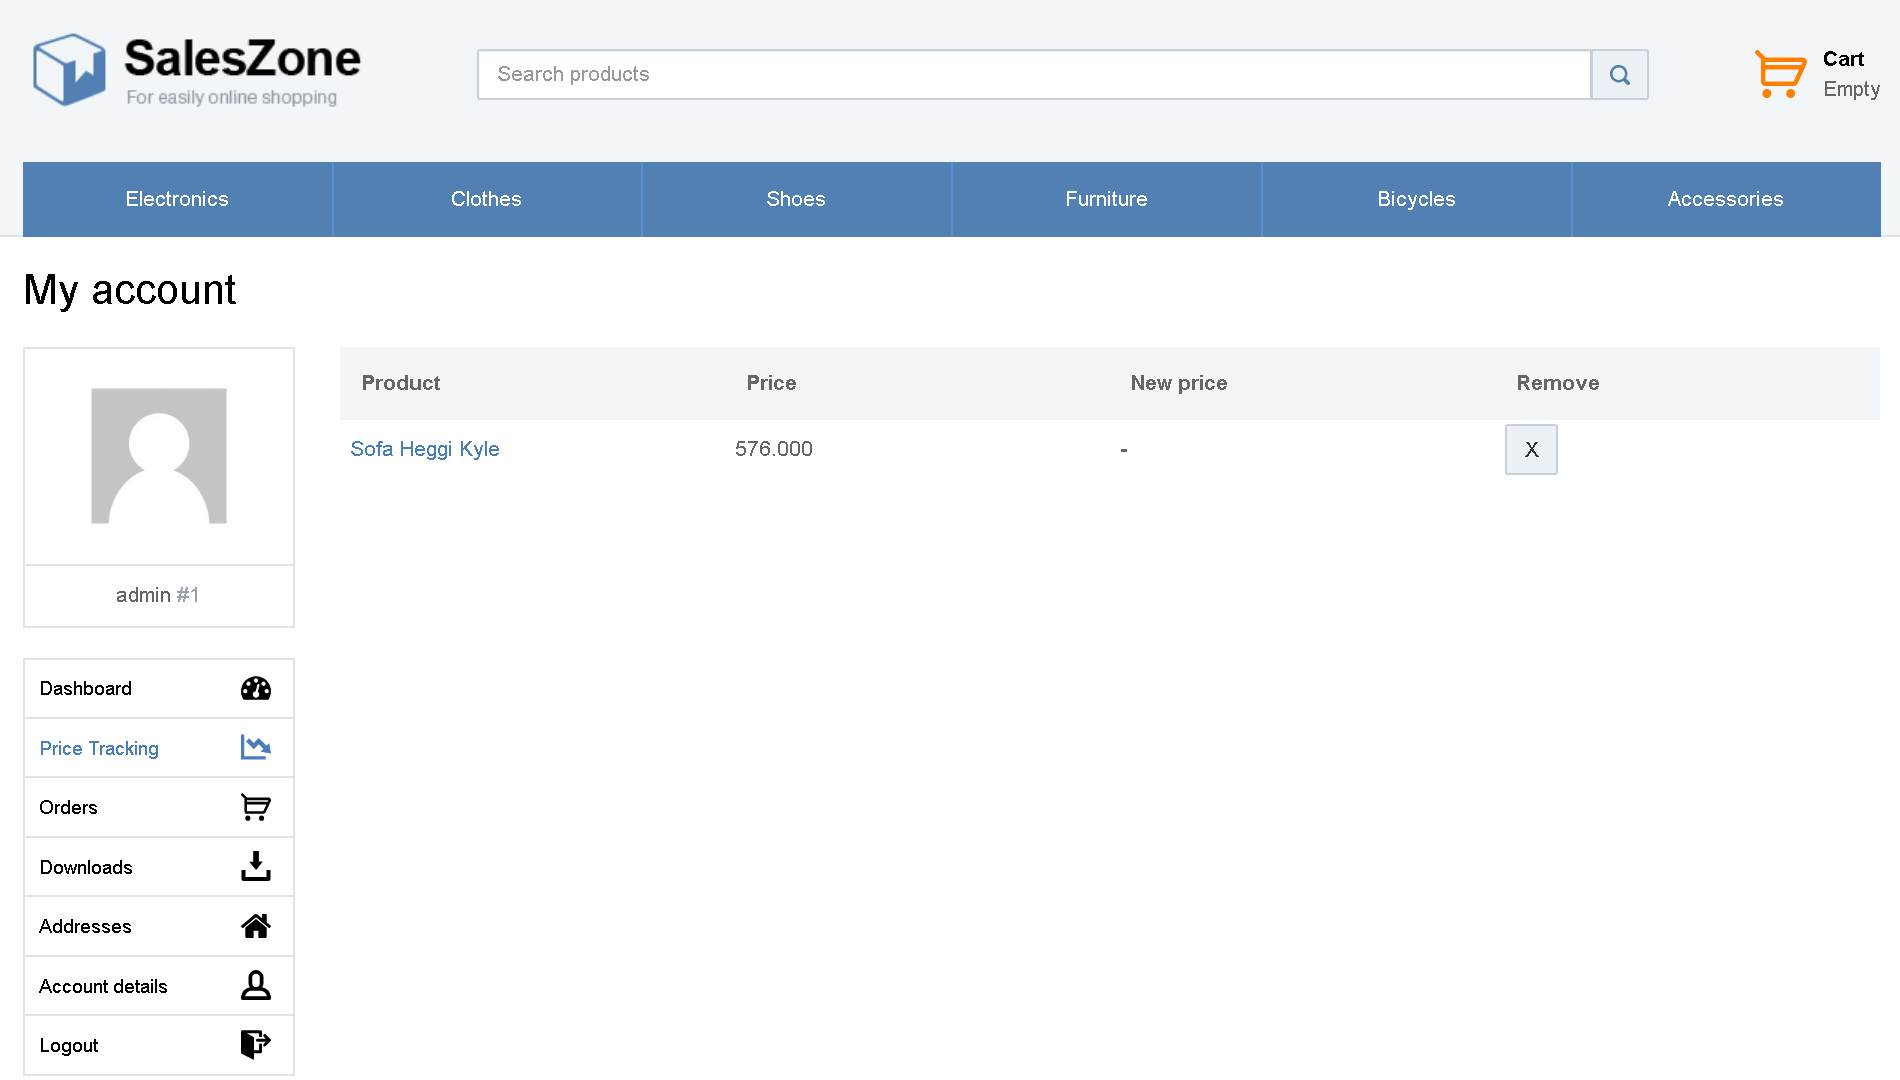This screenshot has width=1900, height=1080.
Task: Open the Clothes category
Action: (486, 199)
